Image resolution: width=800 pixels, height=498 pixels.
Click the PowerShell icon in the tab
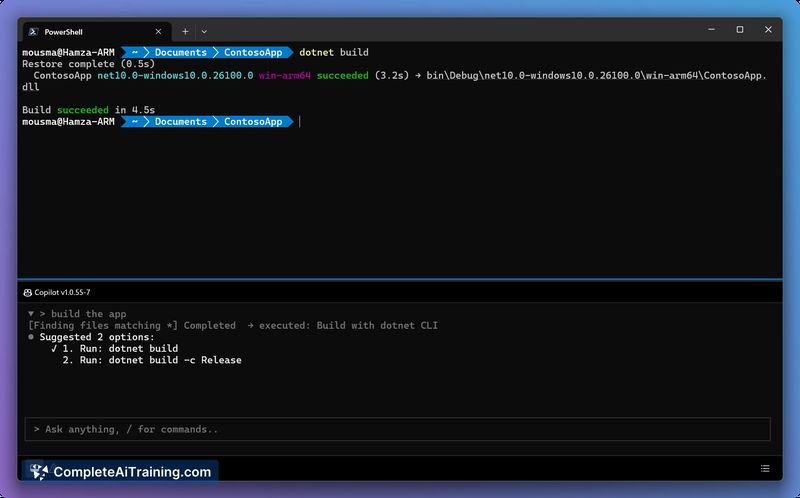click(x=34, y=32)
